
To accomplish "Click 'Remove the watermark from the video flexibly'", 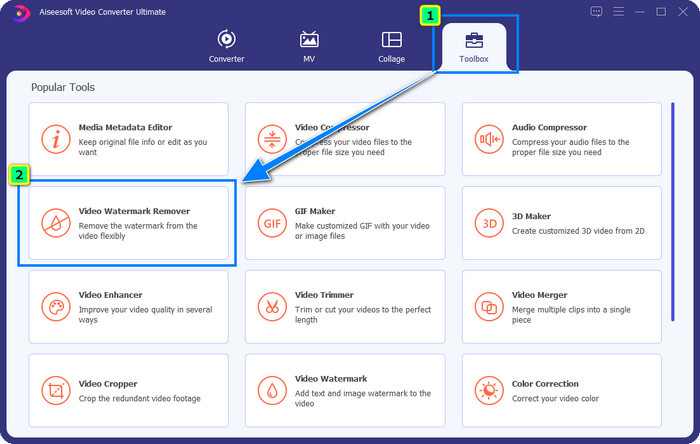I will click(x=138, y=231).
